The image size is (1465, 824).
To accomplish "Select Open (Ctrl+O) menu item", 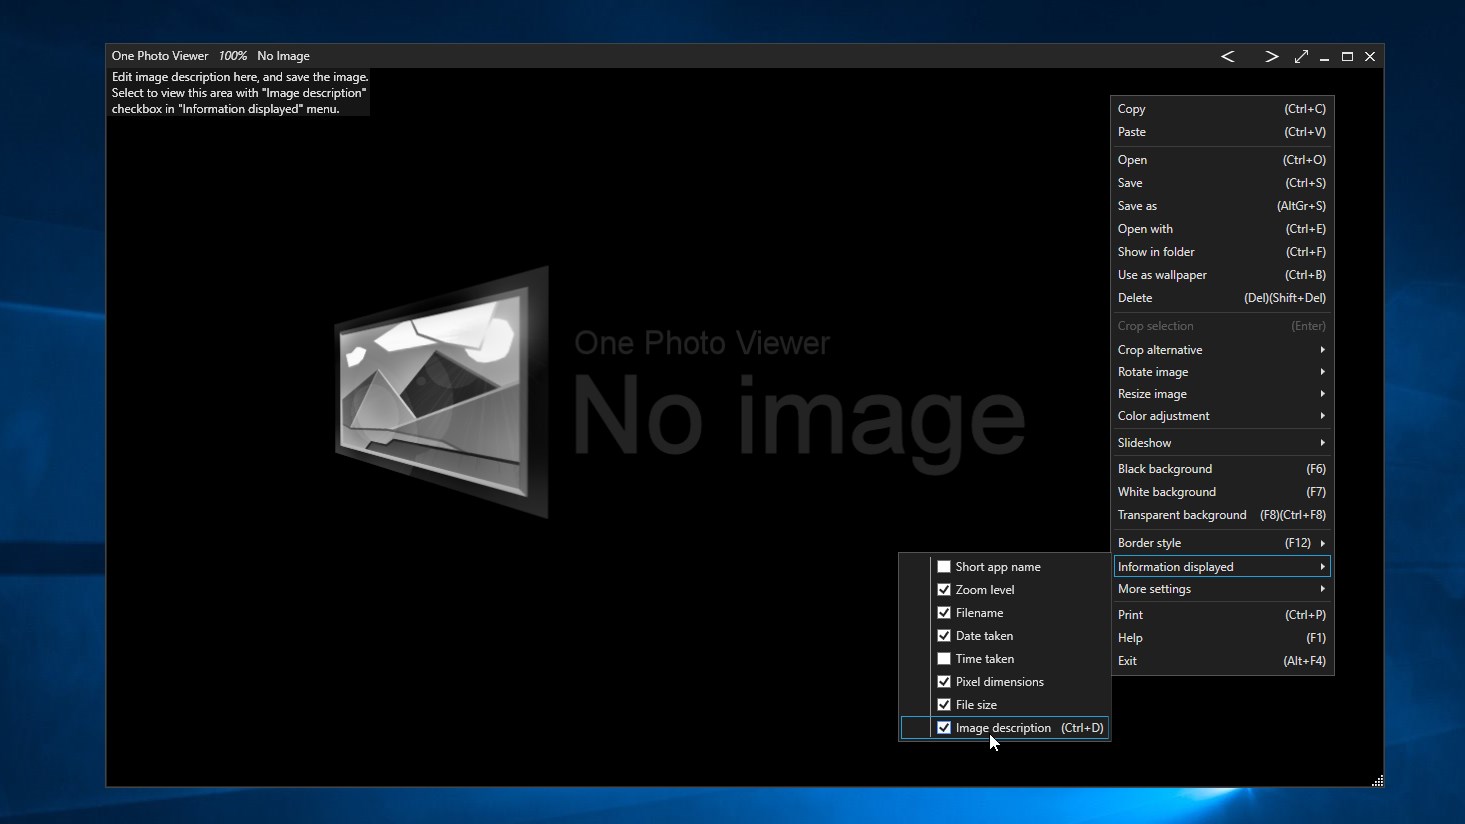I will coord(1222,160).
